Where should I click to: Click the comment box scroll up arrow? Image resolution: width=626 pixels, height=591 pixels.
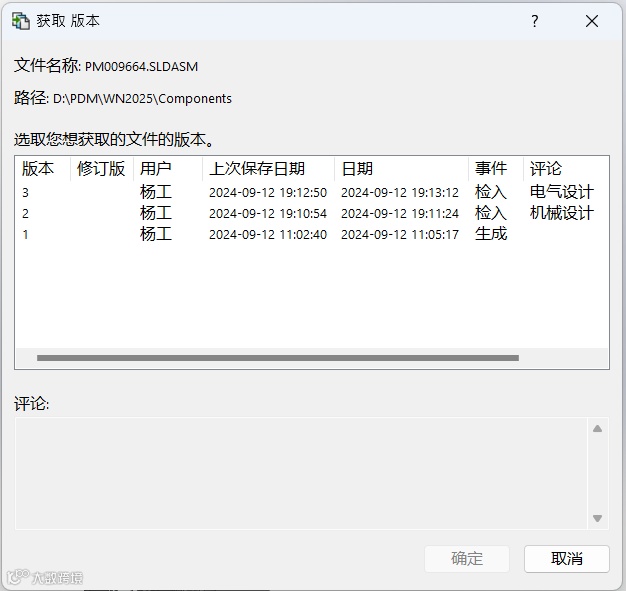coord(597,429)
